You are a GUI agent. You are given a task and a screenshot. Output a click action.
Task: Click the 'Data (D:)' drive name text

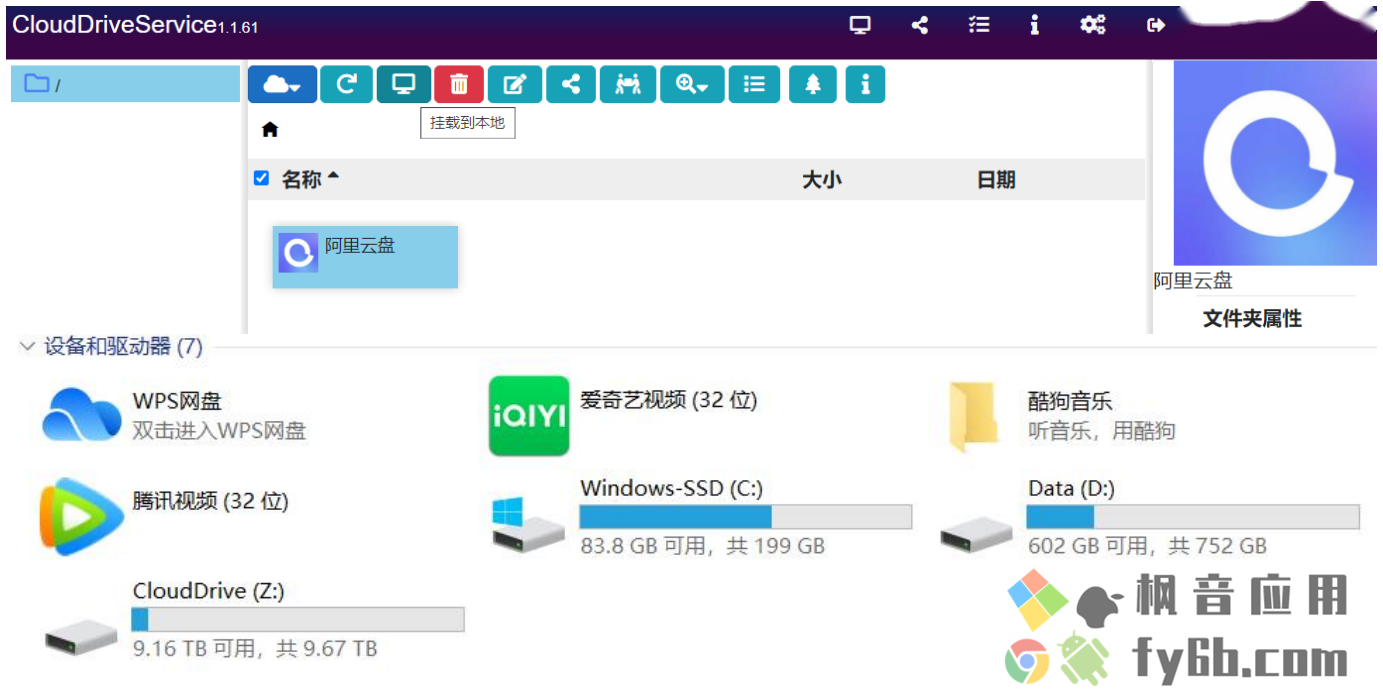click(x=1071, y=489)
